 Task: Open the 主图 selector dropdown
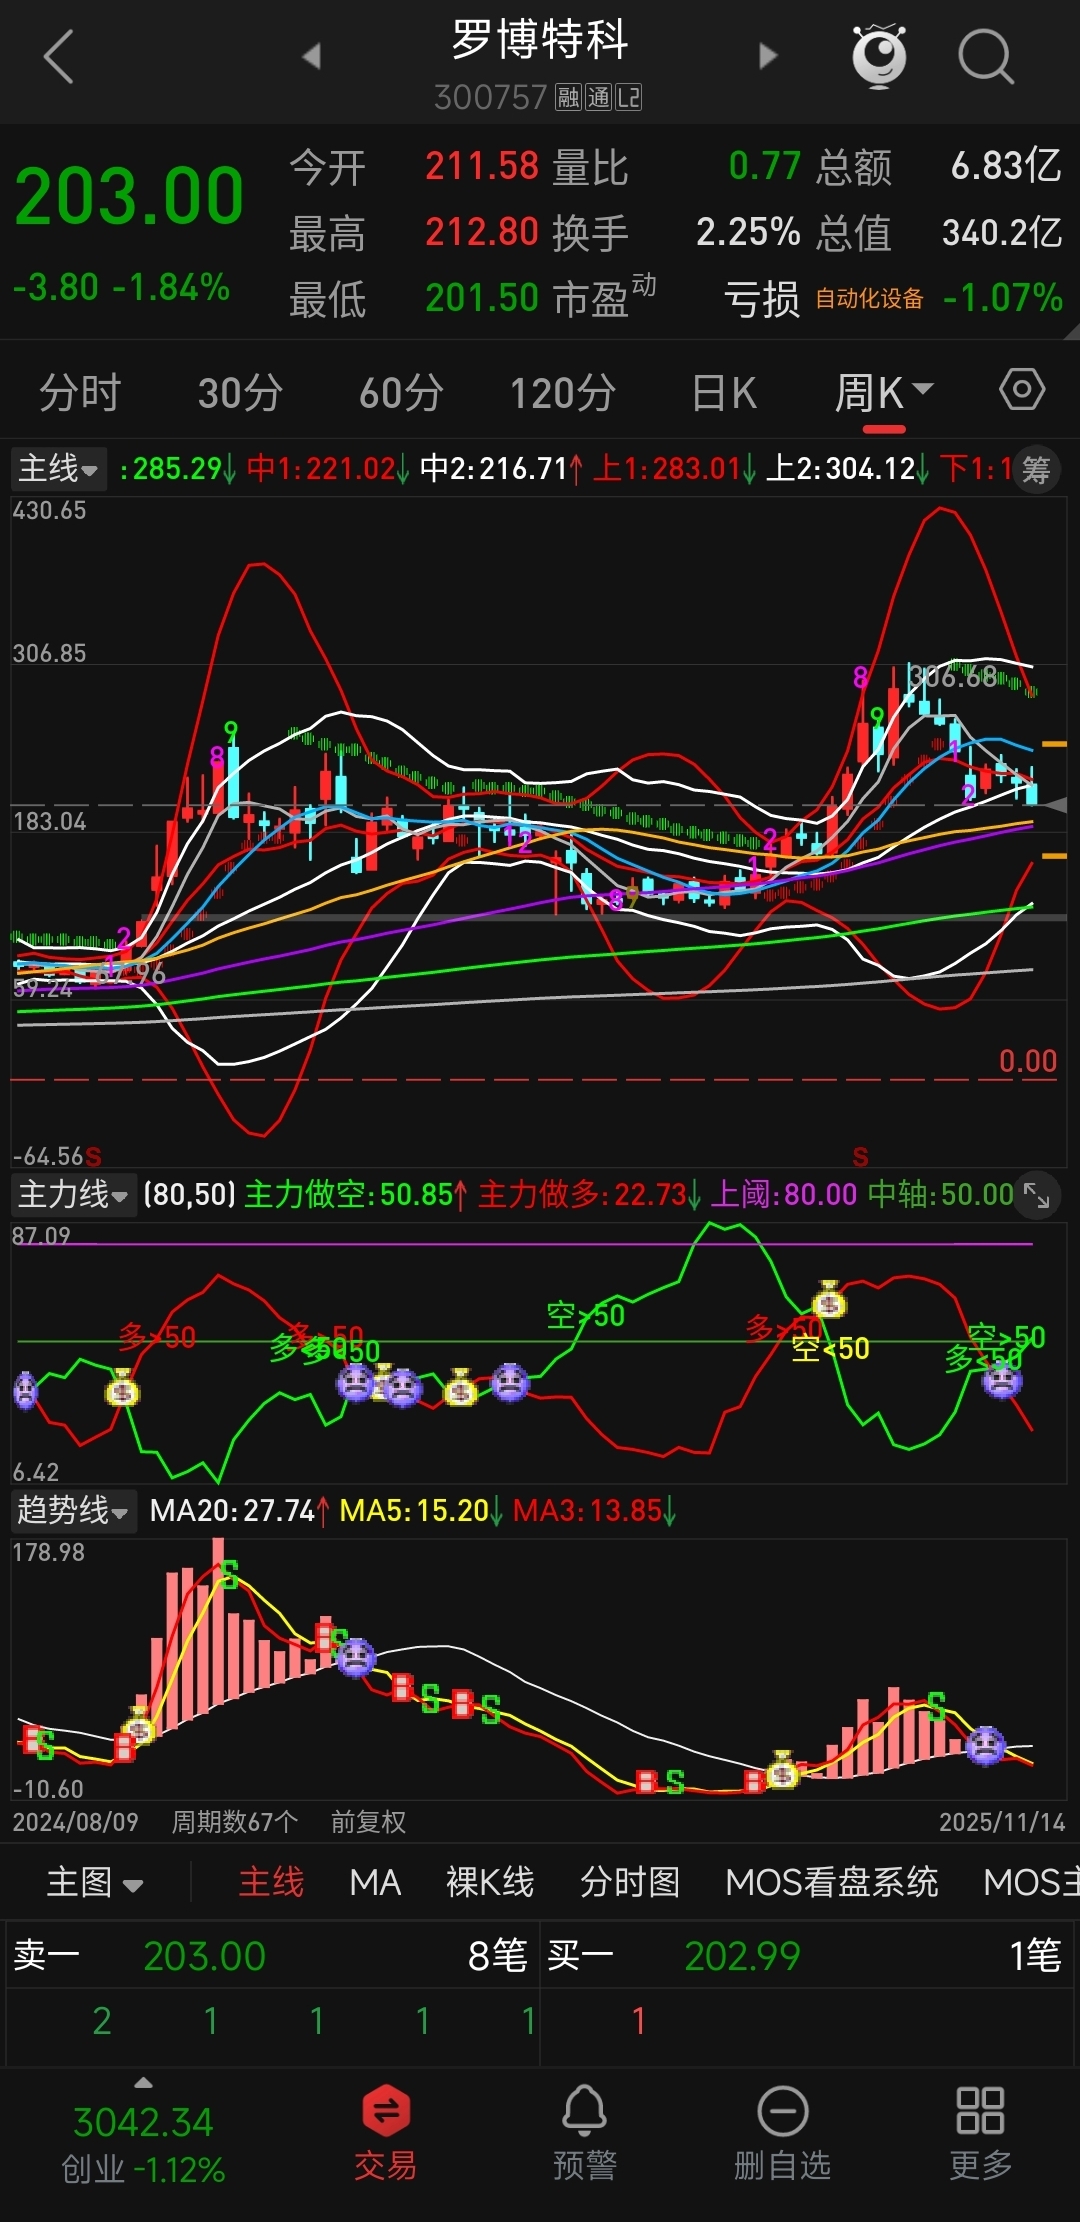[x=95, y=1883]
